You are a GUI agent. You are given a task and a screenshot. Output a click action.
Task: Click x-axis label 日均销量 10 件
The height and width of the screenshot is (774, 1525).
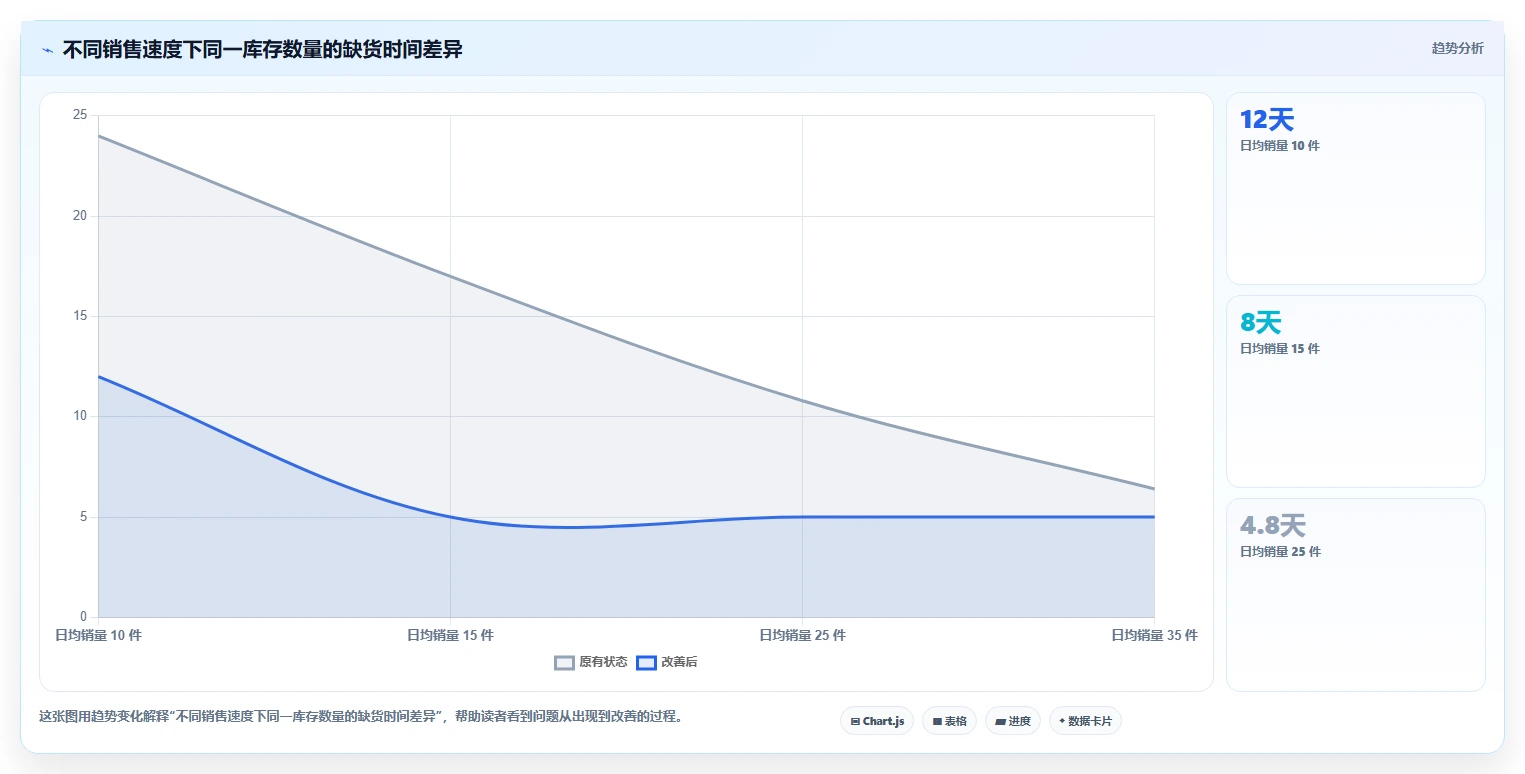[x=98, y=635]
